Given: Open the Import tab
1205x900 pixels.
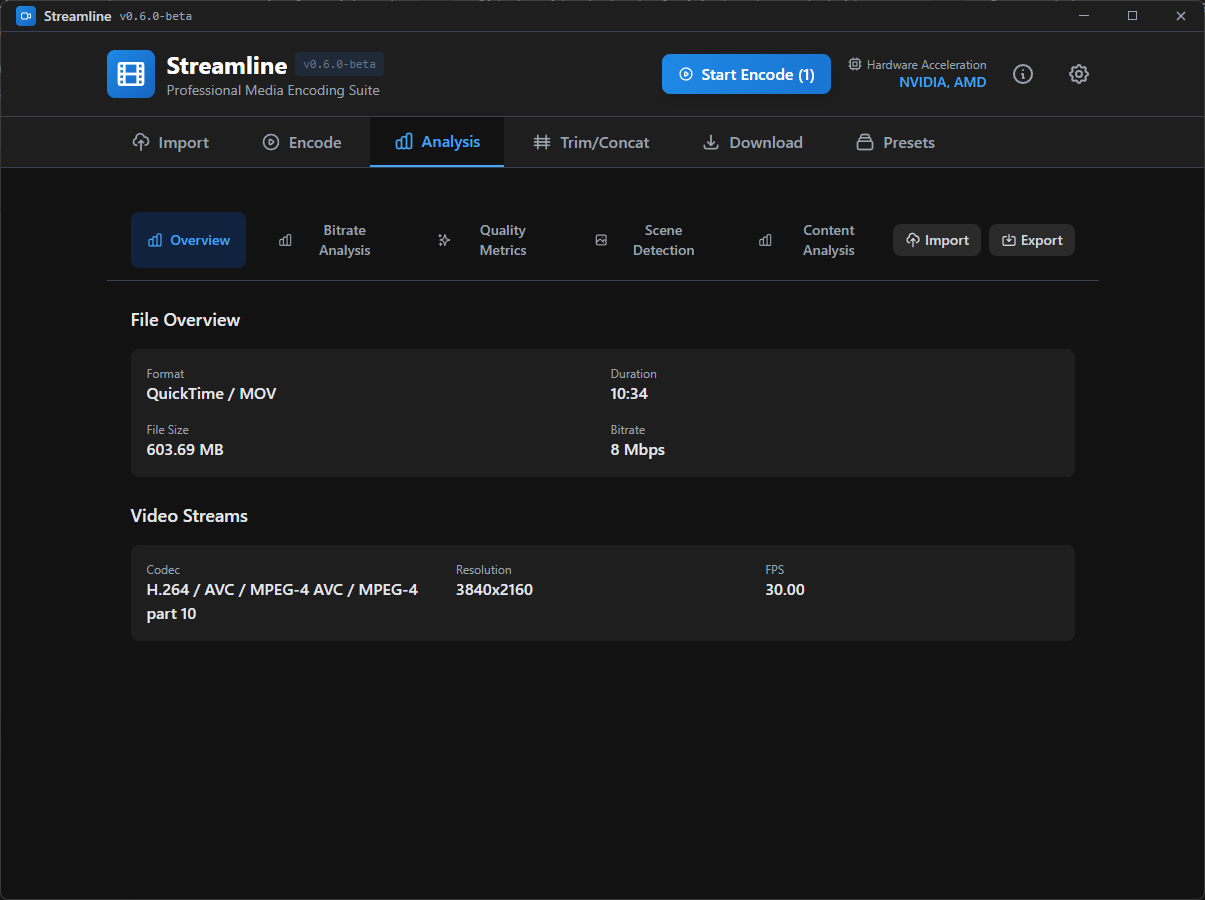Looking at the screenshot, I should 170,142.
